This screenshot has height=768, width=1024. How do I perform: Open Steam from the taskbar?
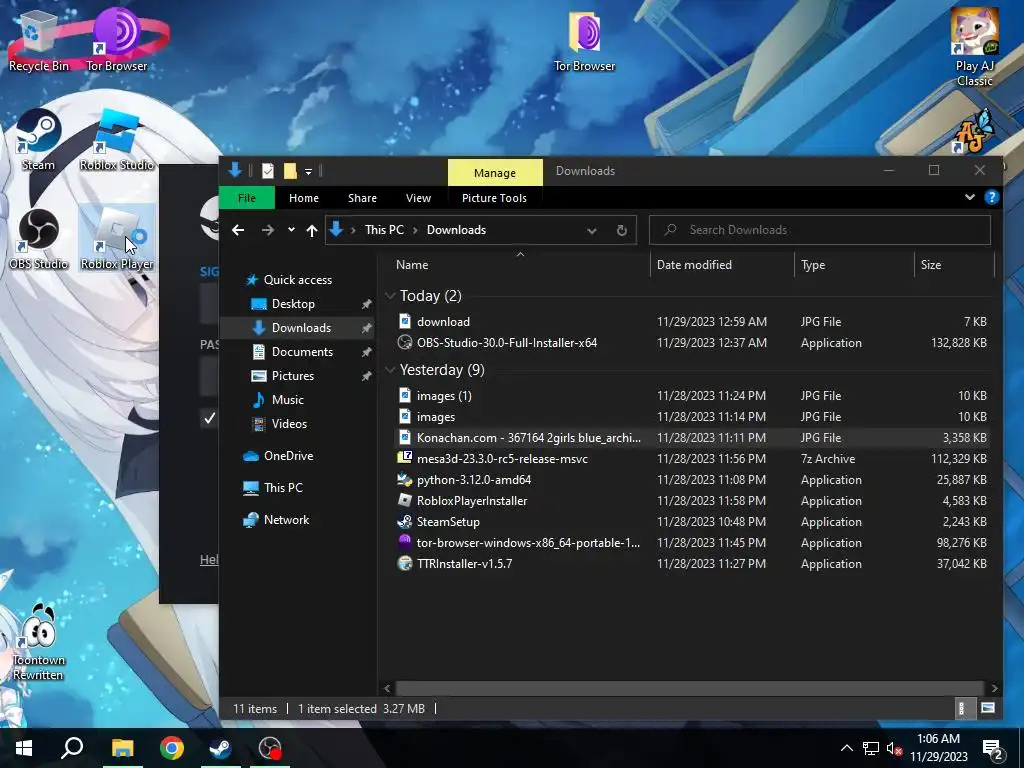221,748
